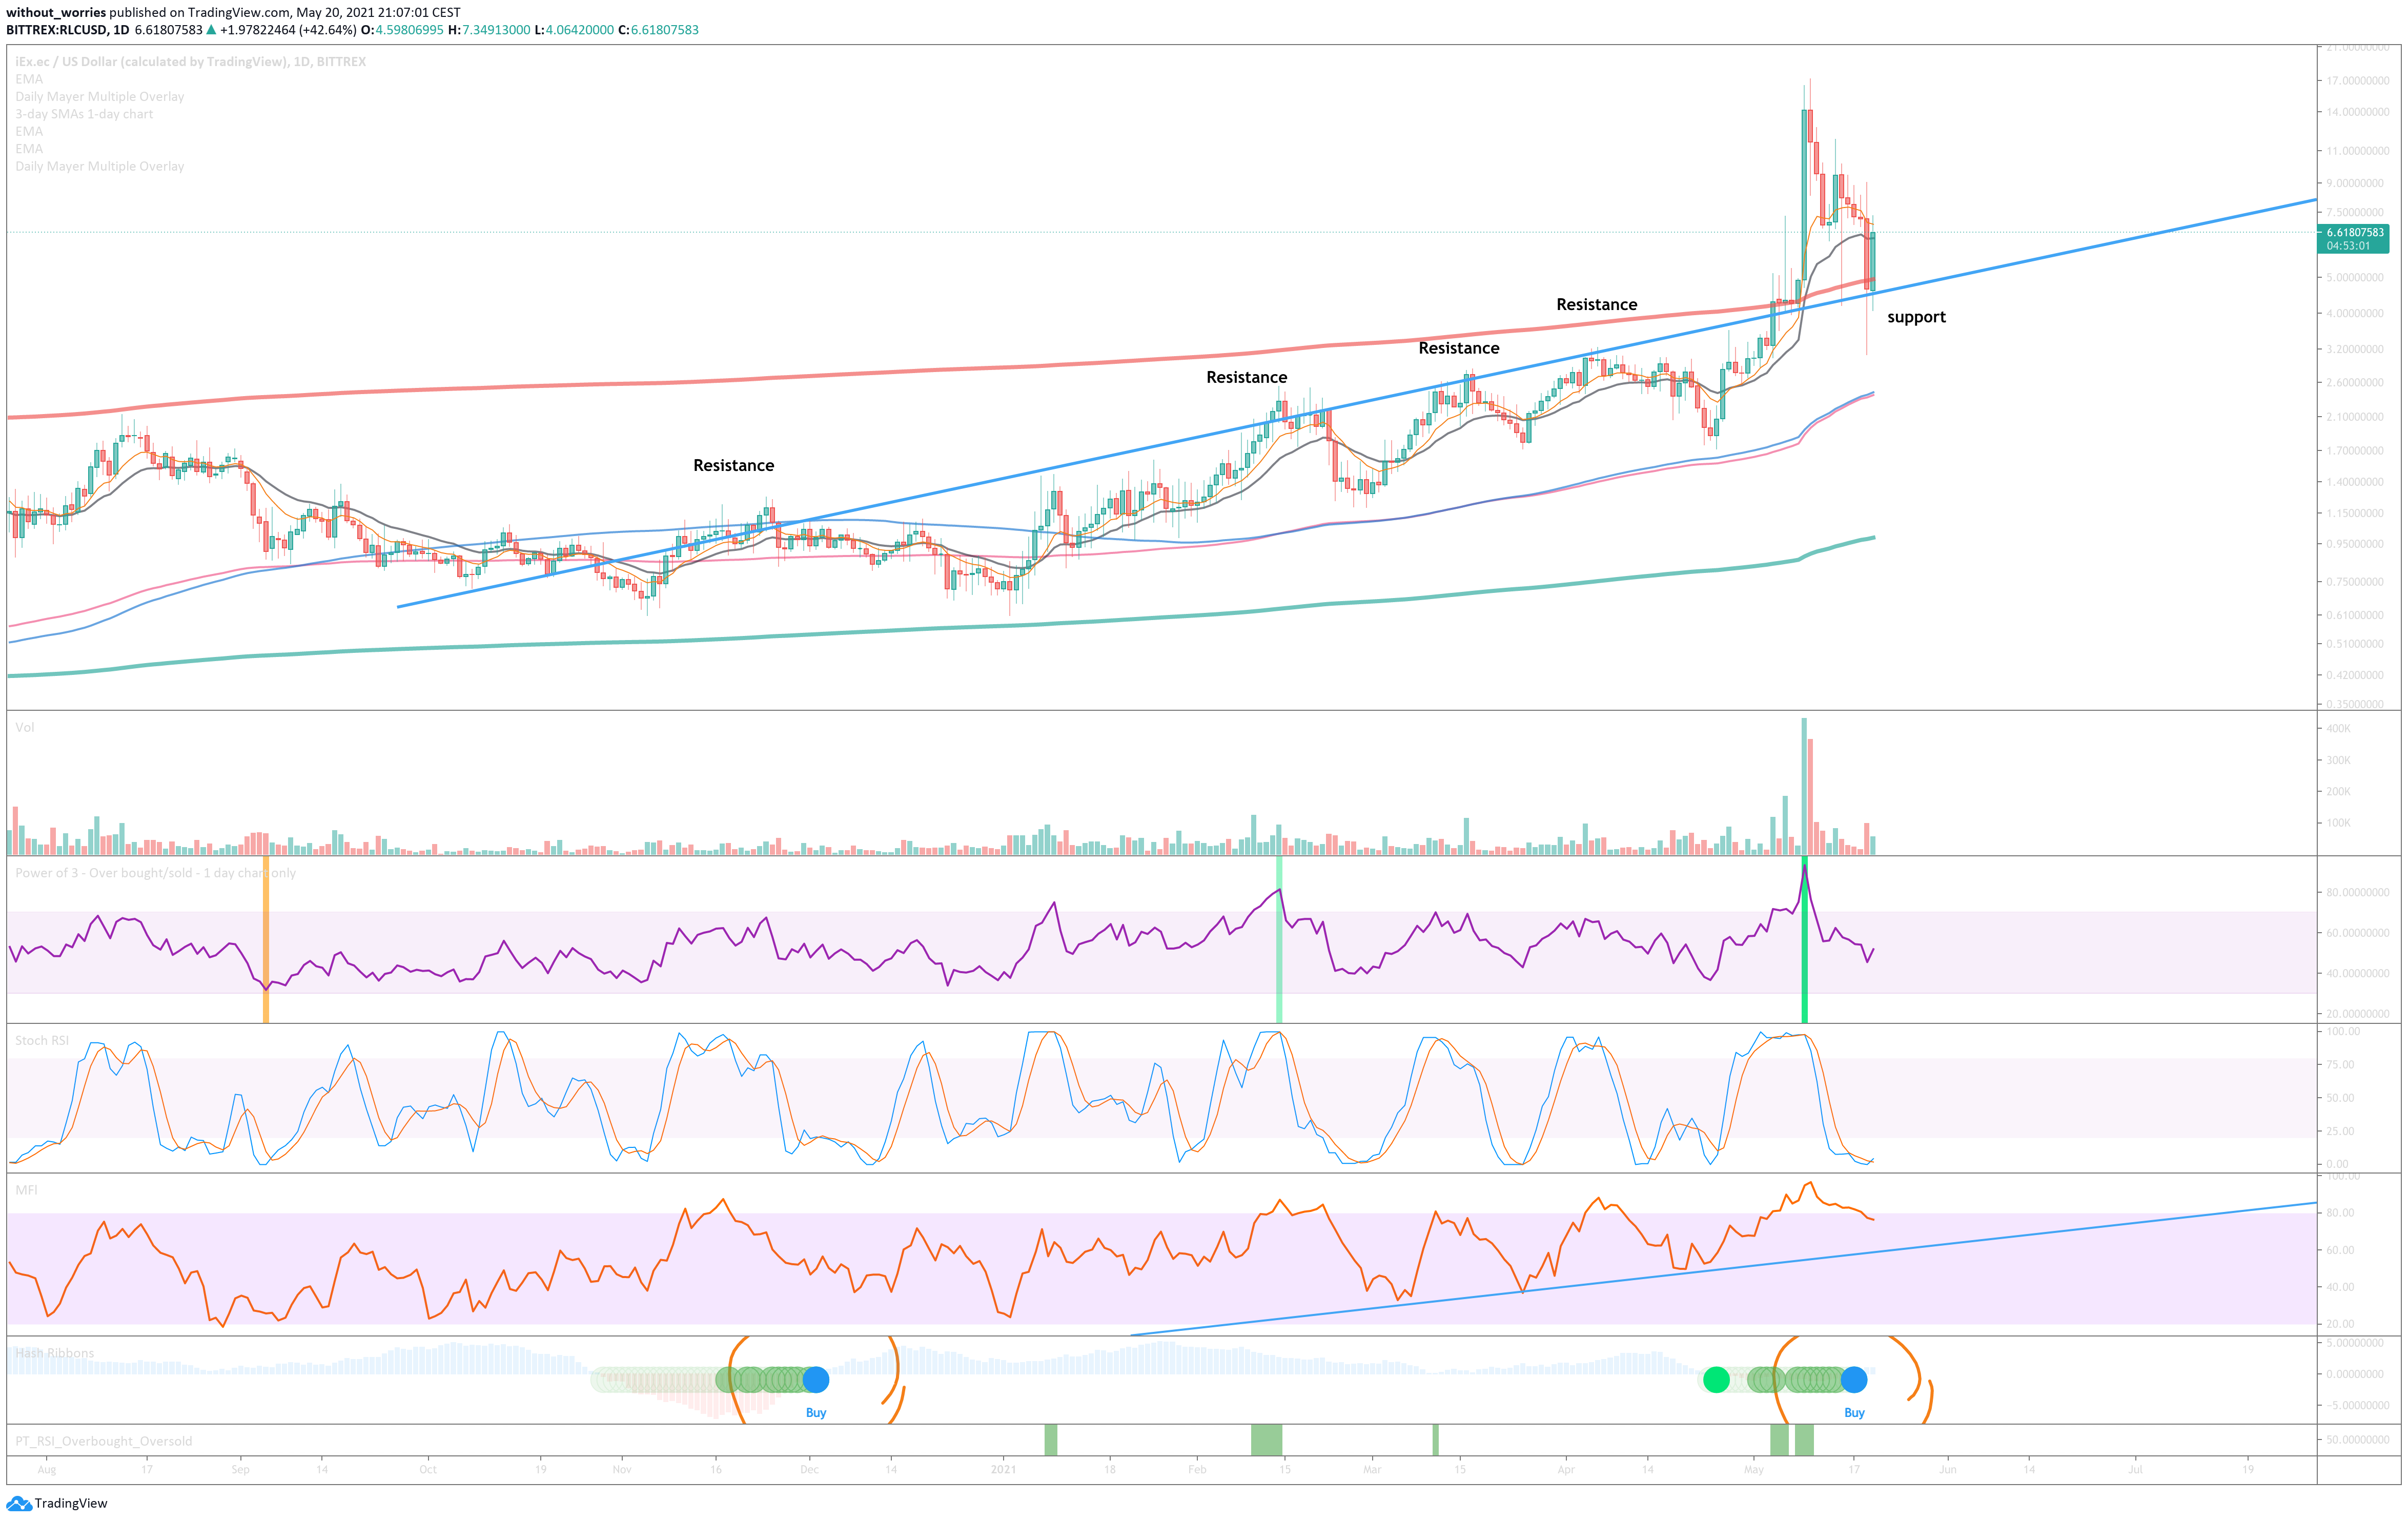Click the Nov date on the time axis

click(622, 1469)
